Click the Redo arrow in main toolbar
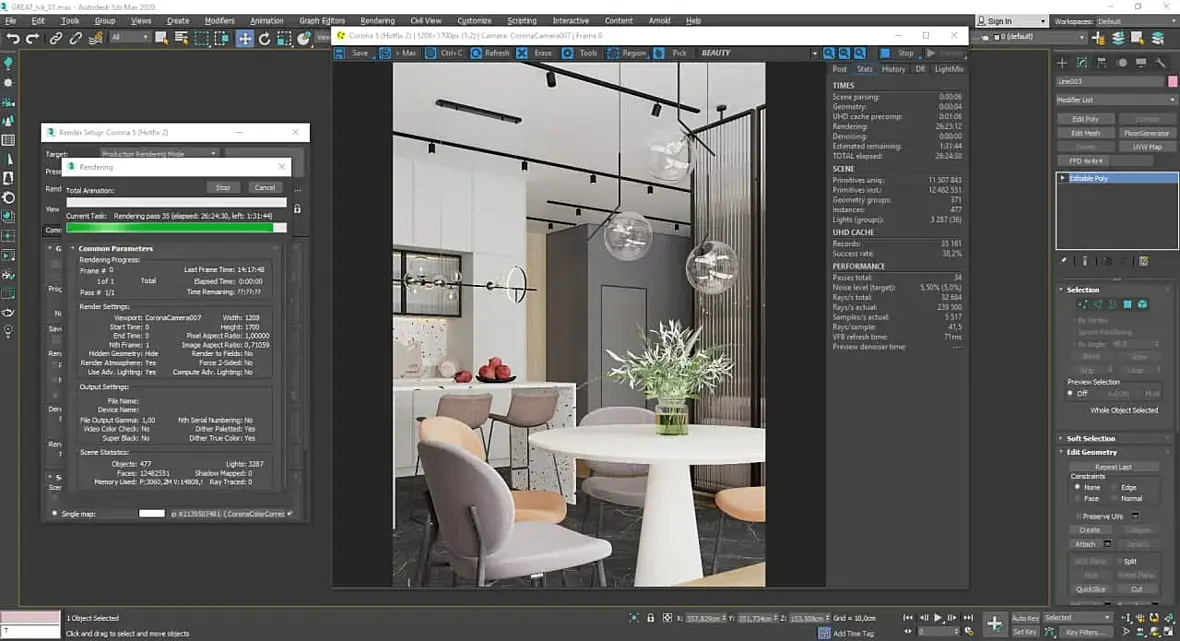The height and width of the screenshot is (641, 1180). coord(32,38)
